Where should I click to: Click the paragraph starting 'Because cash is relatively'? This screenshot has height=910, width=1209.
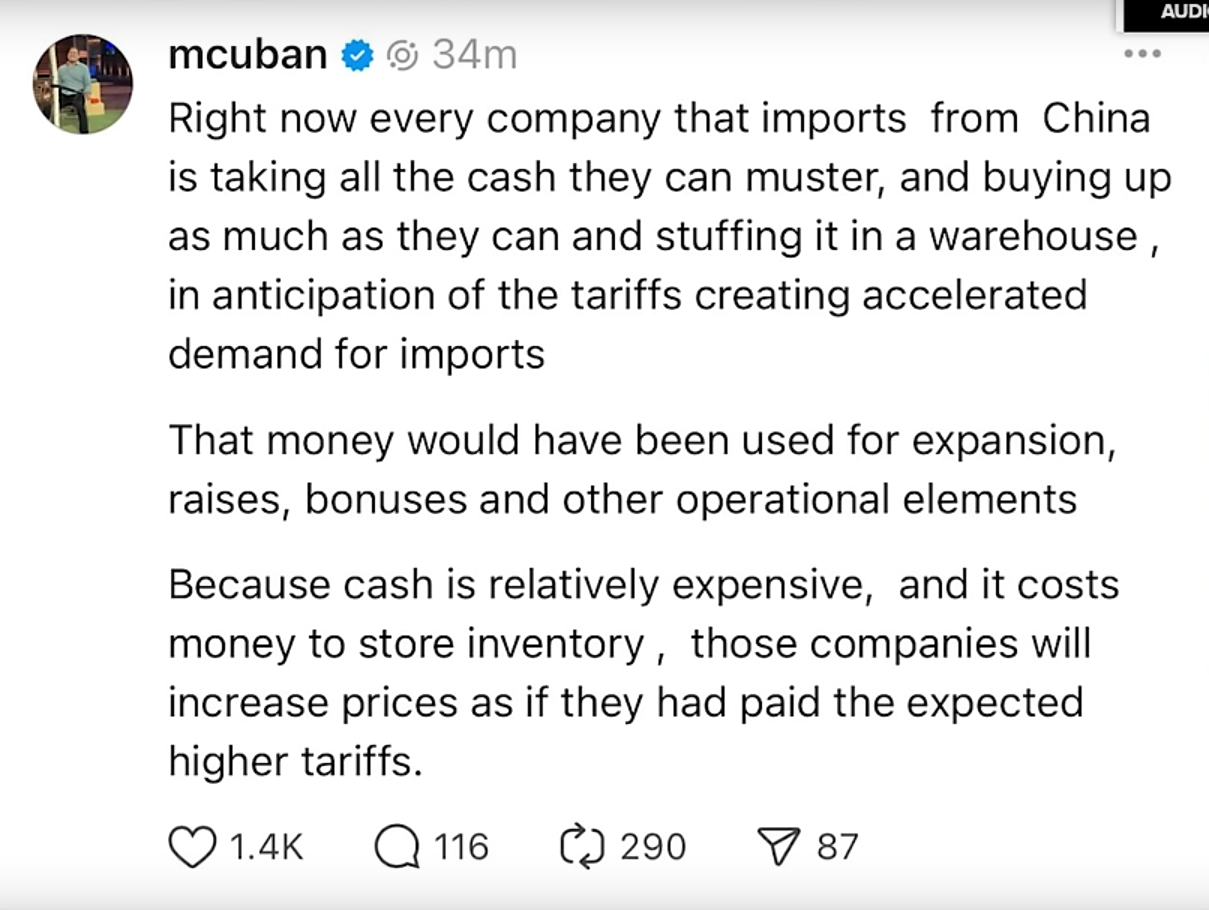point(643,673)
